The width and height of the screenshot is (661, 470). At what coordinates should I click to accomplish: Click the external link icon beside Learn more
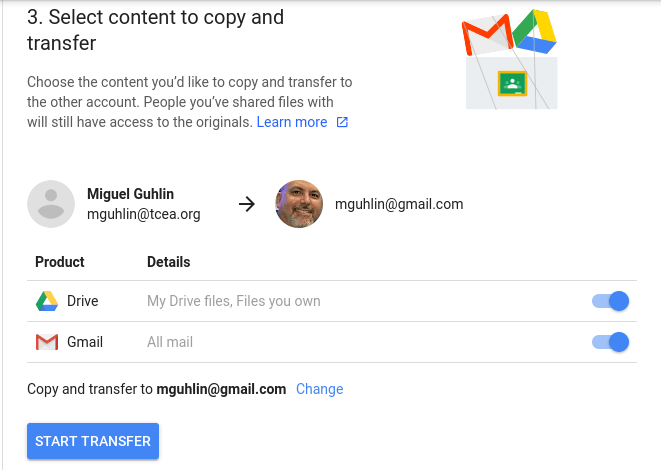click(x=342, y=122)
